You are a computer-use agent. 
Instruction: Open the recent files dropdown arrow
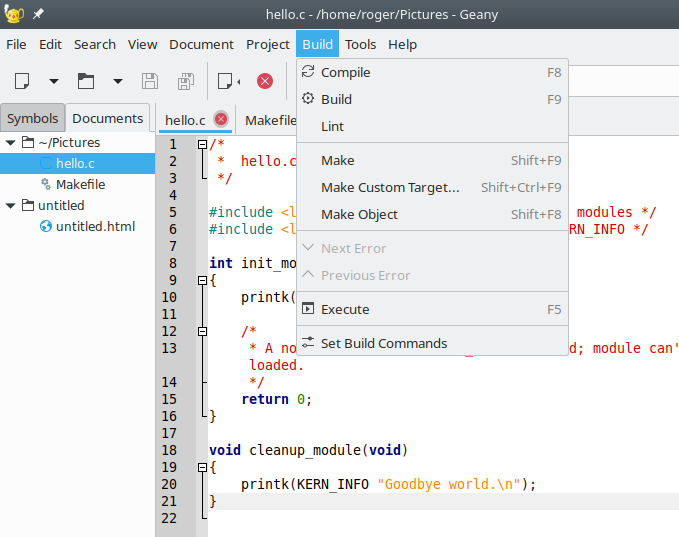point(118,81)
